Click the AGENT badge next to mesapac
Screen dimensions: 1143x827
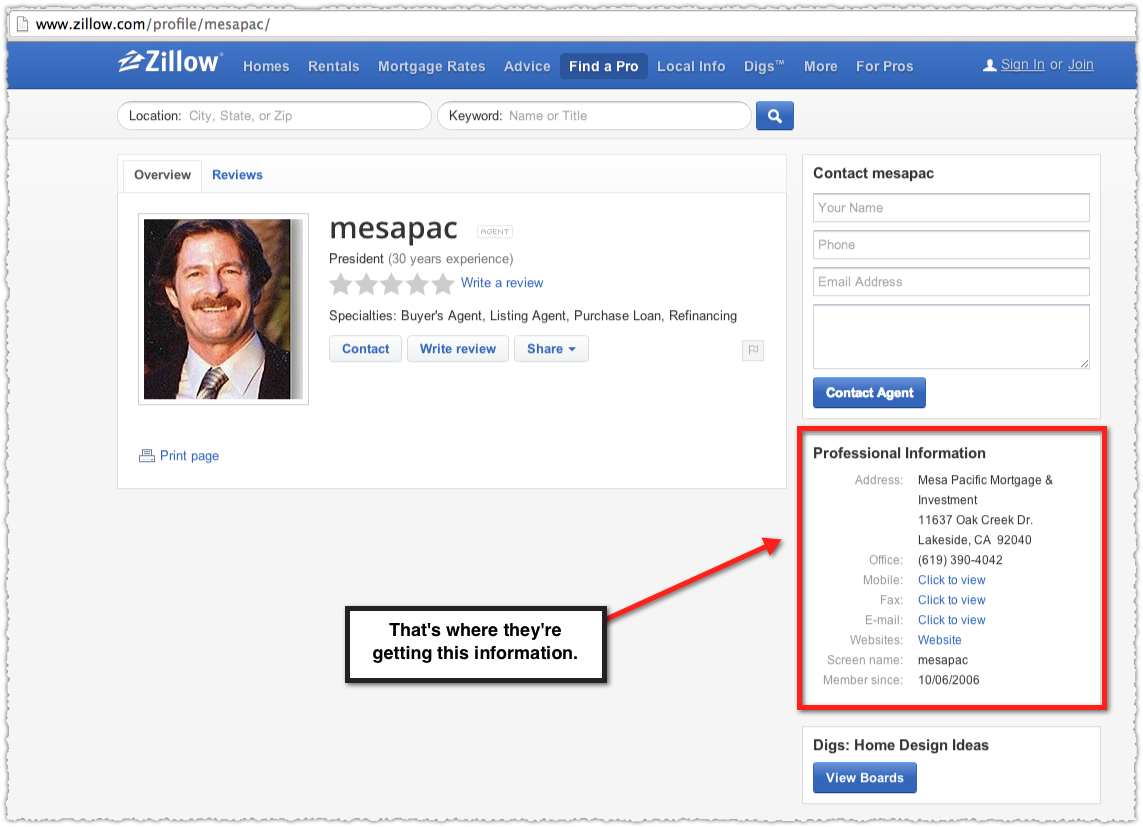(x=495, y=232)
